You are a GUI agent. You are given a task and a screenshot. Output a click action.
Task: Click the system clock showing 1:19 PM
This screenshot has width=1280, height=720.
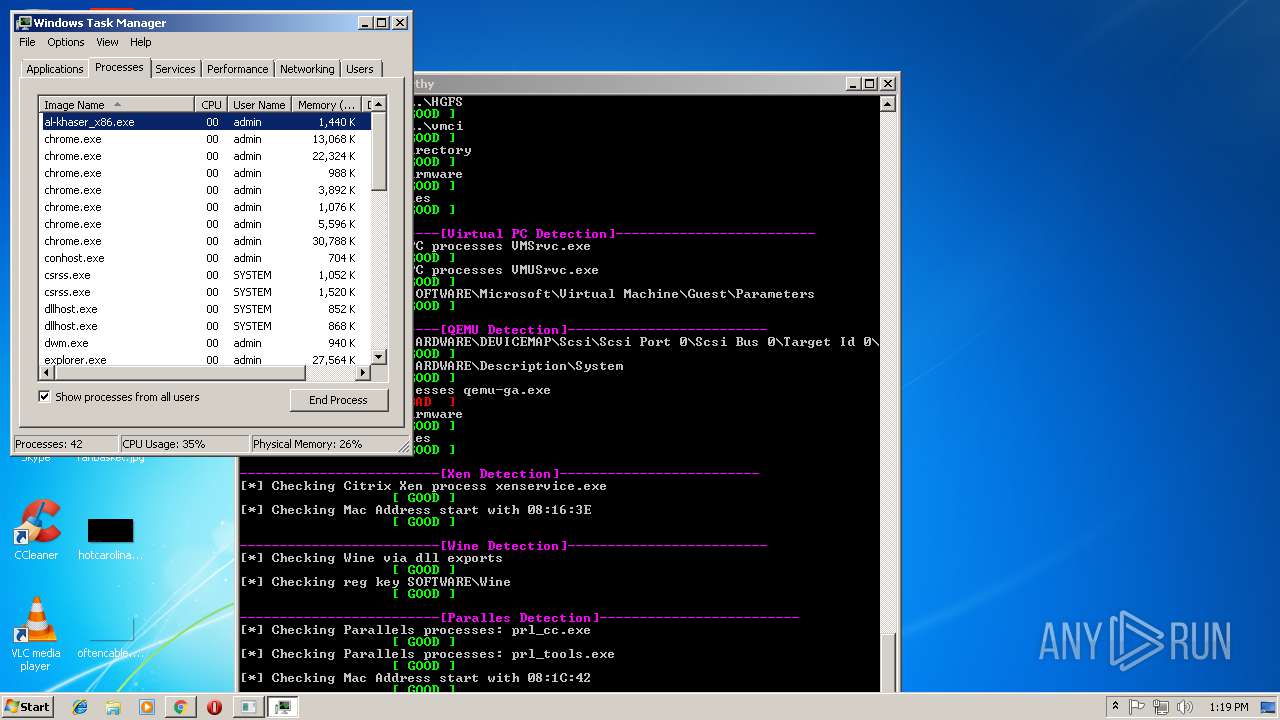pos(1229,707)
